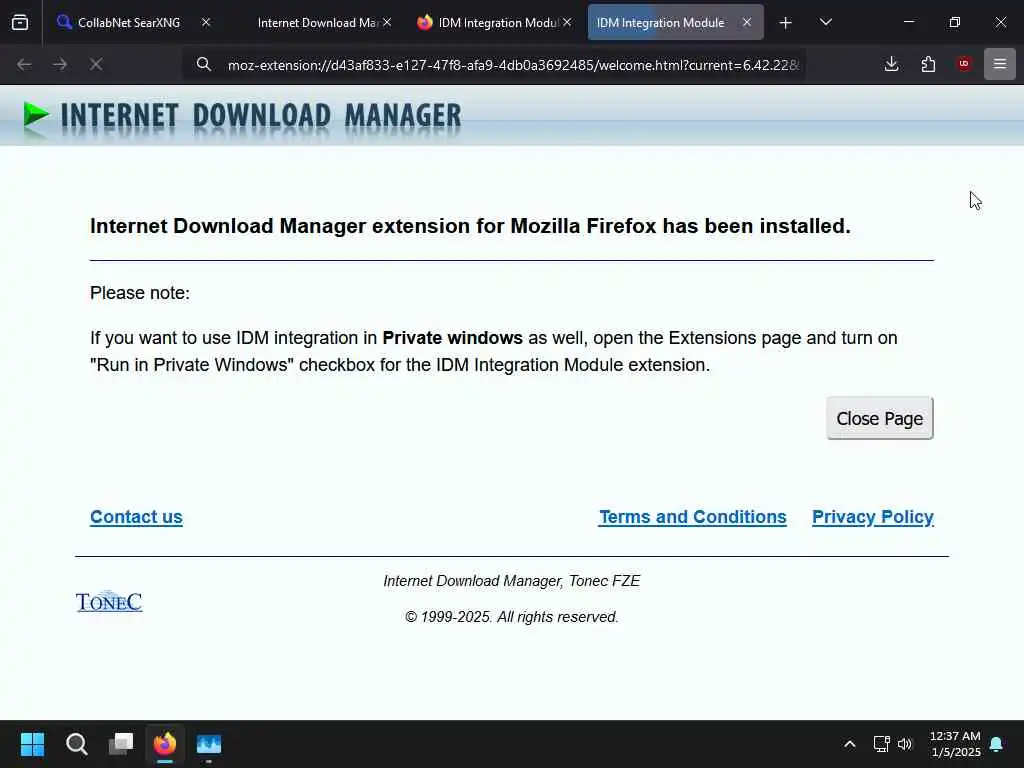Open Task View on the taskbar
1024x768 pixels.
(x=121, y=744)
